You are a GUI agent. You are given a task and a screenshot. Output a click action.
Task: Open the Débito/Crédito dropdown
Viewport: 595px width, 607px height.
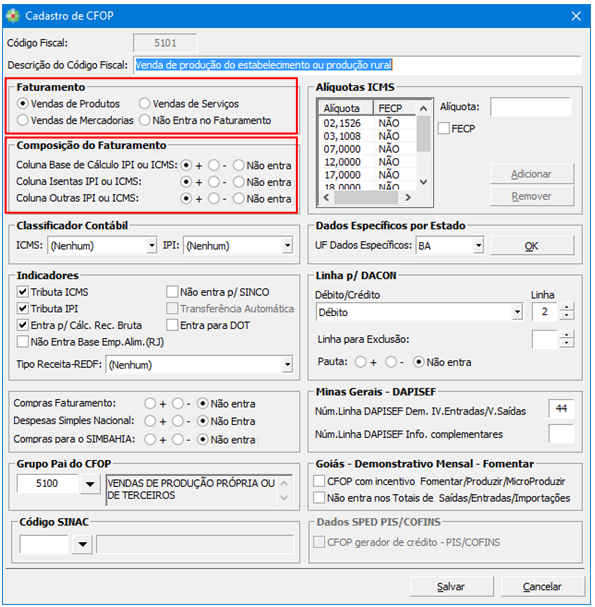tap(517, 312)
